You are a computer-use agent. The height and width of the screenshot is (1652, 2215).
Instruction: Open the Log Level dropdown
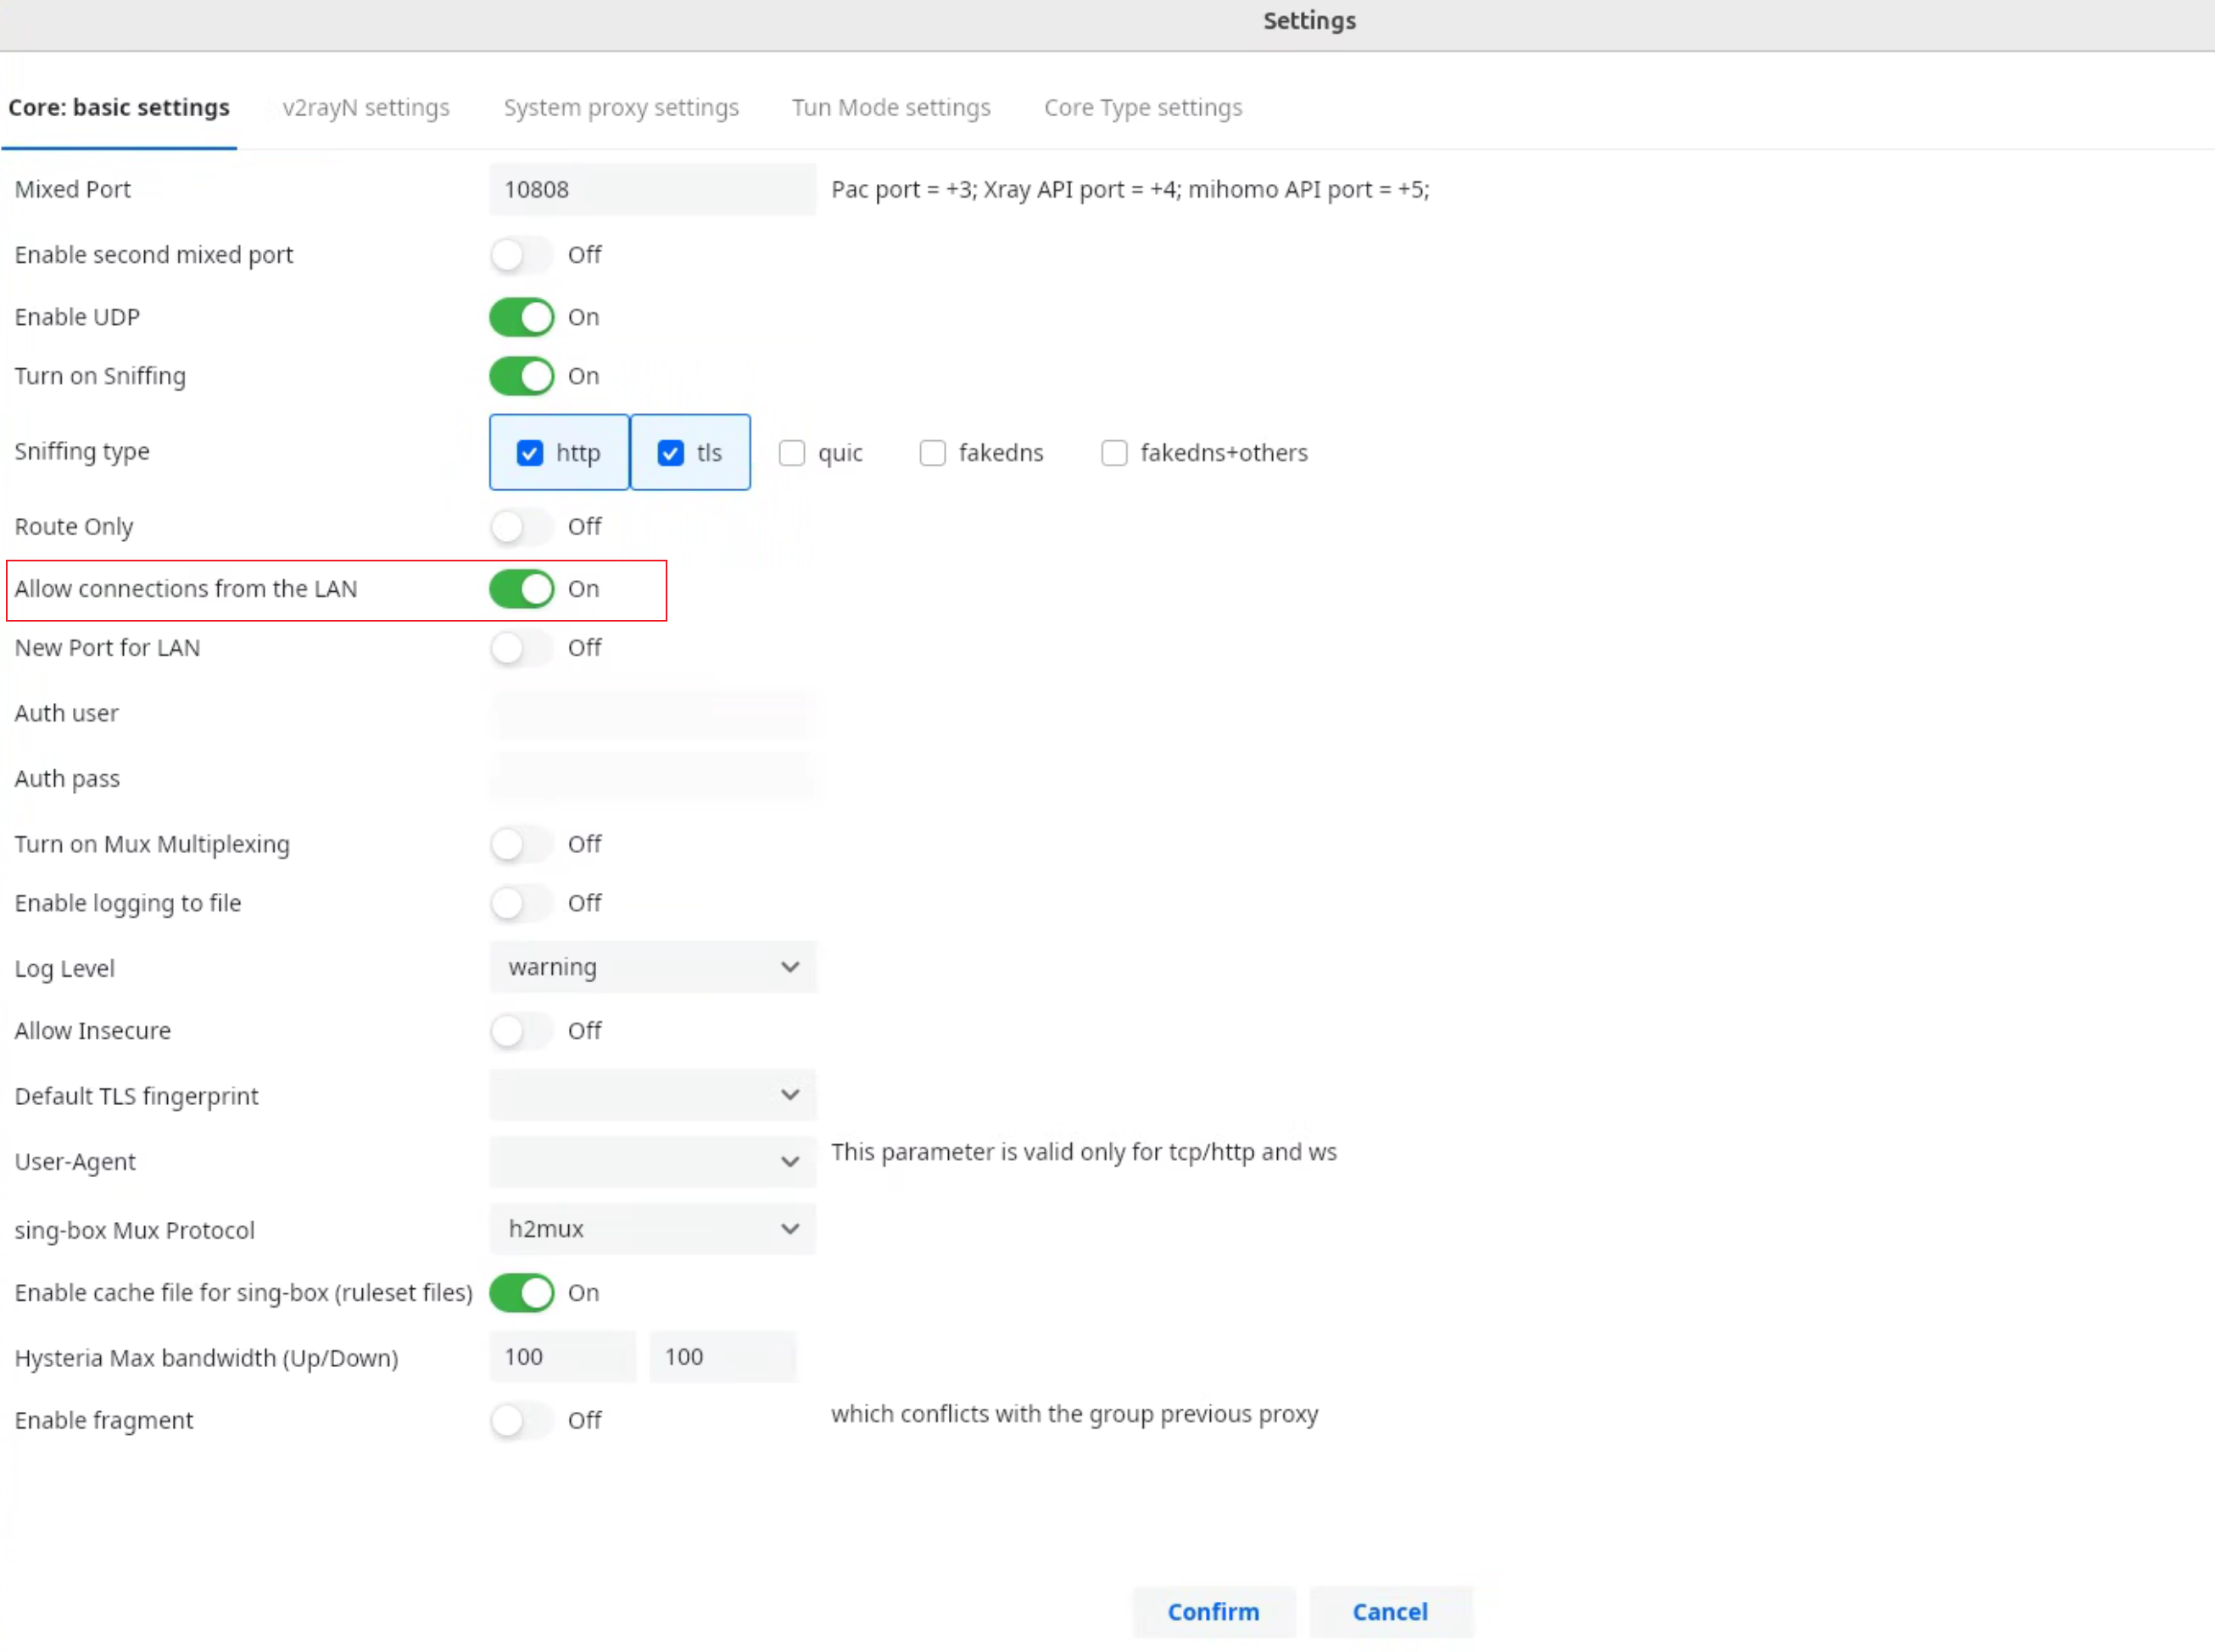(x=652, y=967)
